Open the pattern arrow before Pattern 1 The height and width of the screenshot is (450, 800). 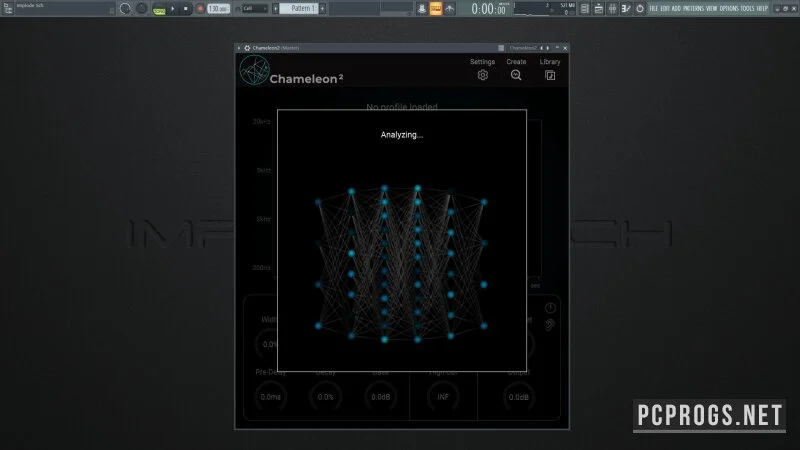pyautogui.click(x=276, y=9)
